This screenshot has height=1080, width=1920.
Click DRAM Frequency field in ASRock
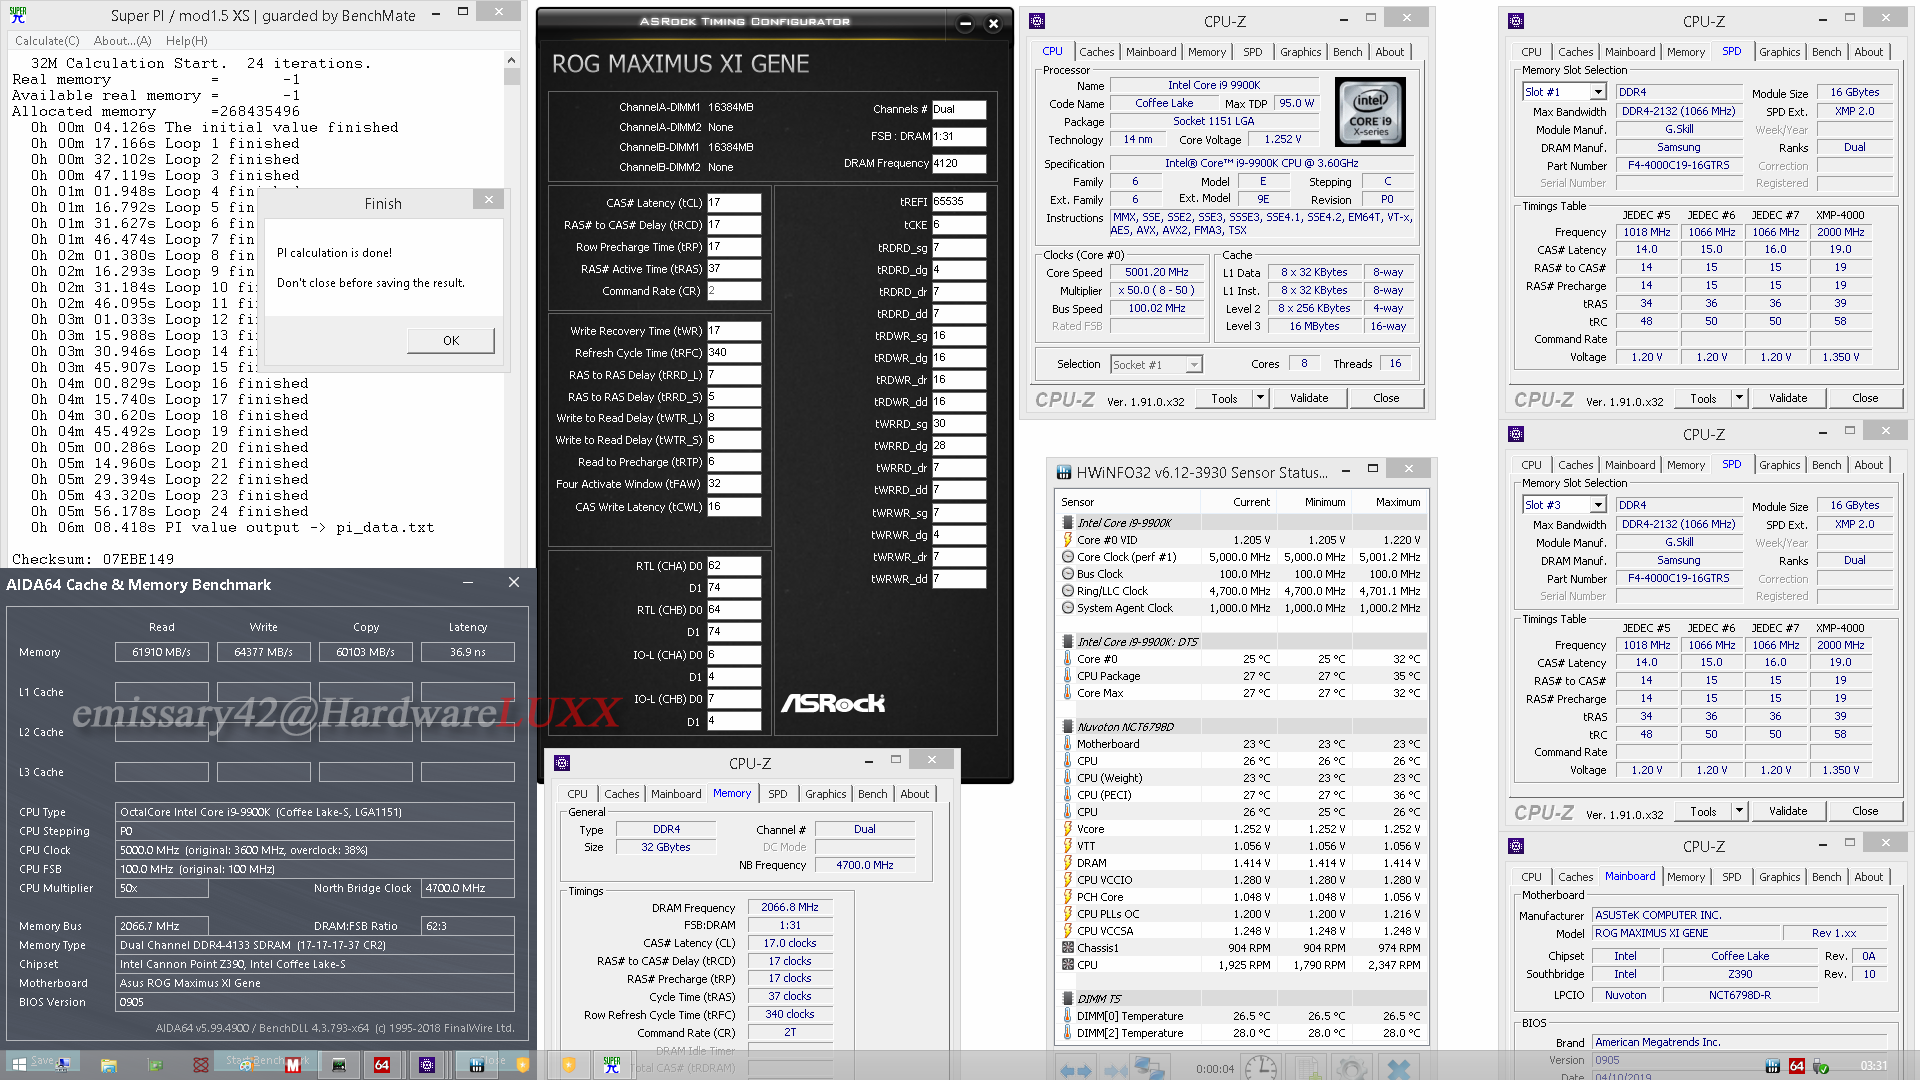click(x=959, y=163)
